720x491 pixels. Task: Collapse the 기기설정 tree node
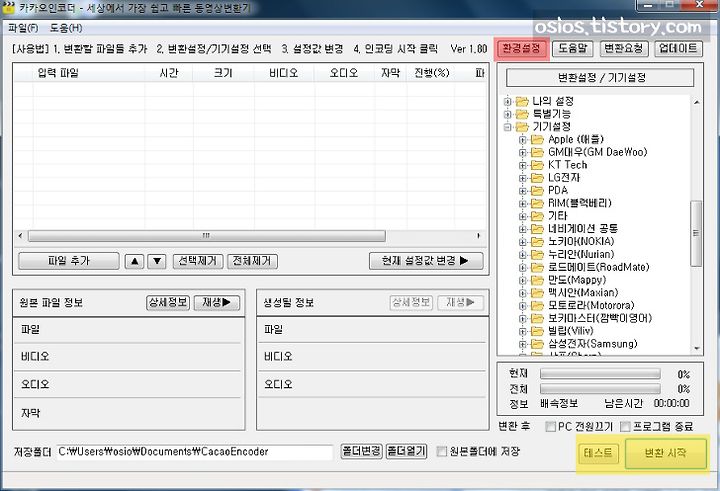[507, 127]
